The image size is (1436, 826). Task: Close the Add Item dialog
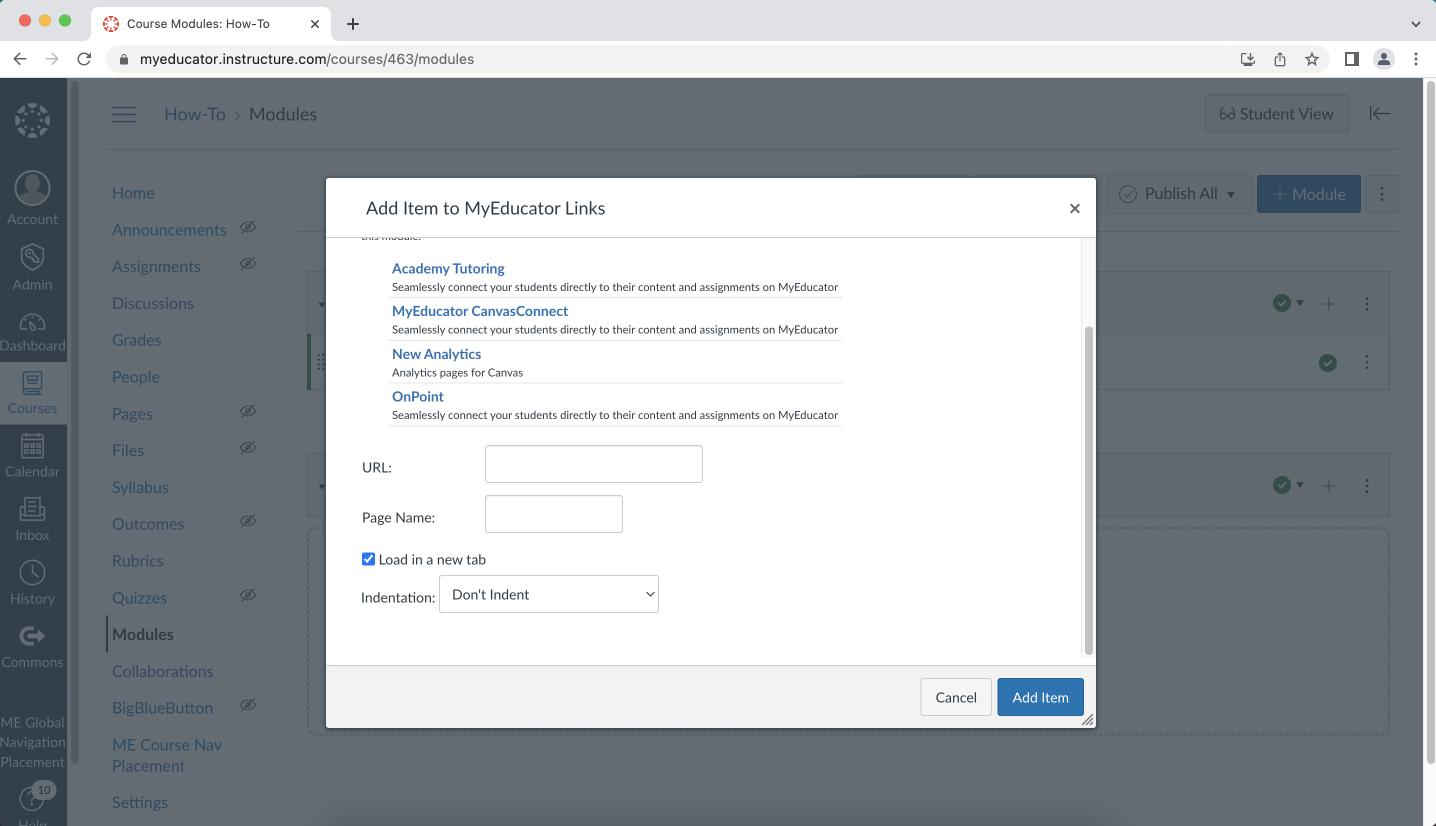click(x=1075, y=209)
